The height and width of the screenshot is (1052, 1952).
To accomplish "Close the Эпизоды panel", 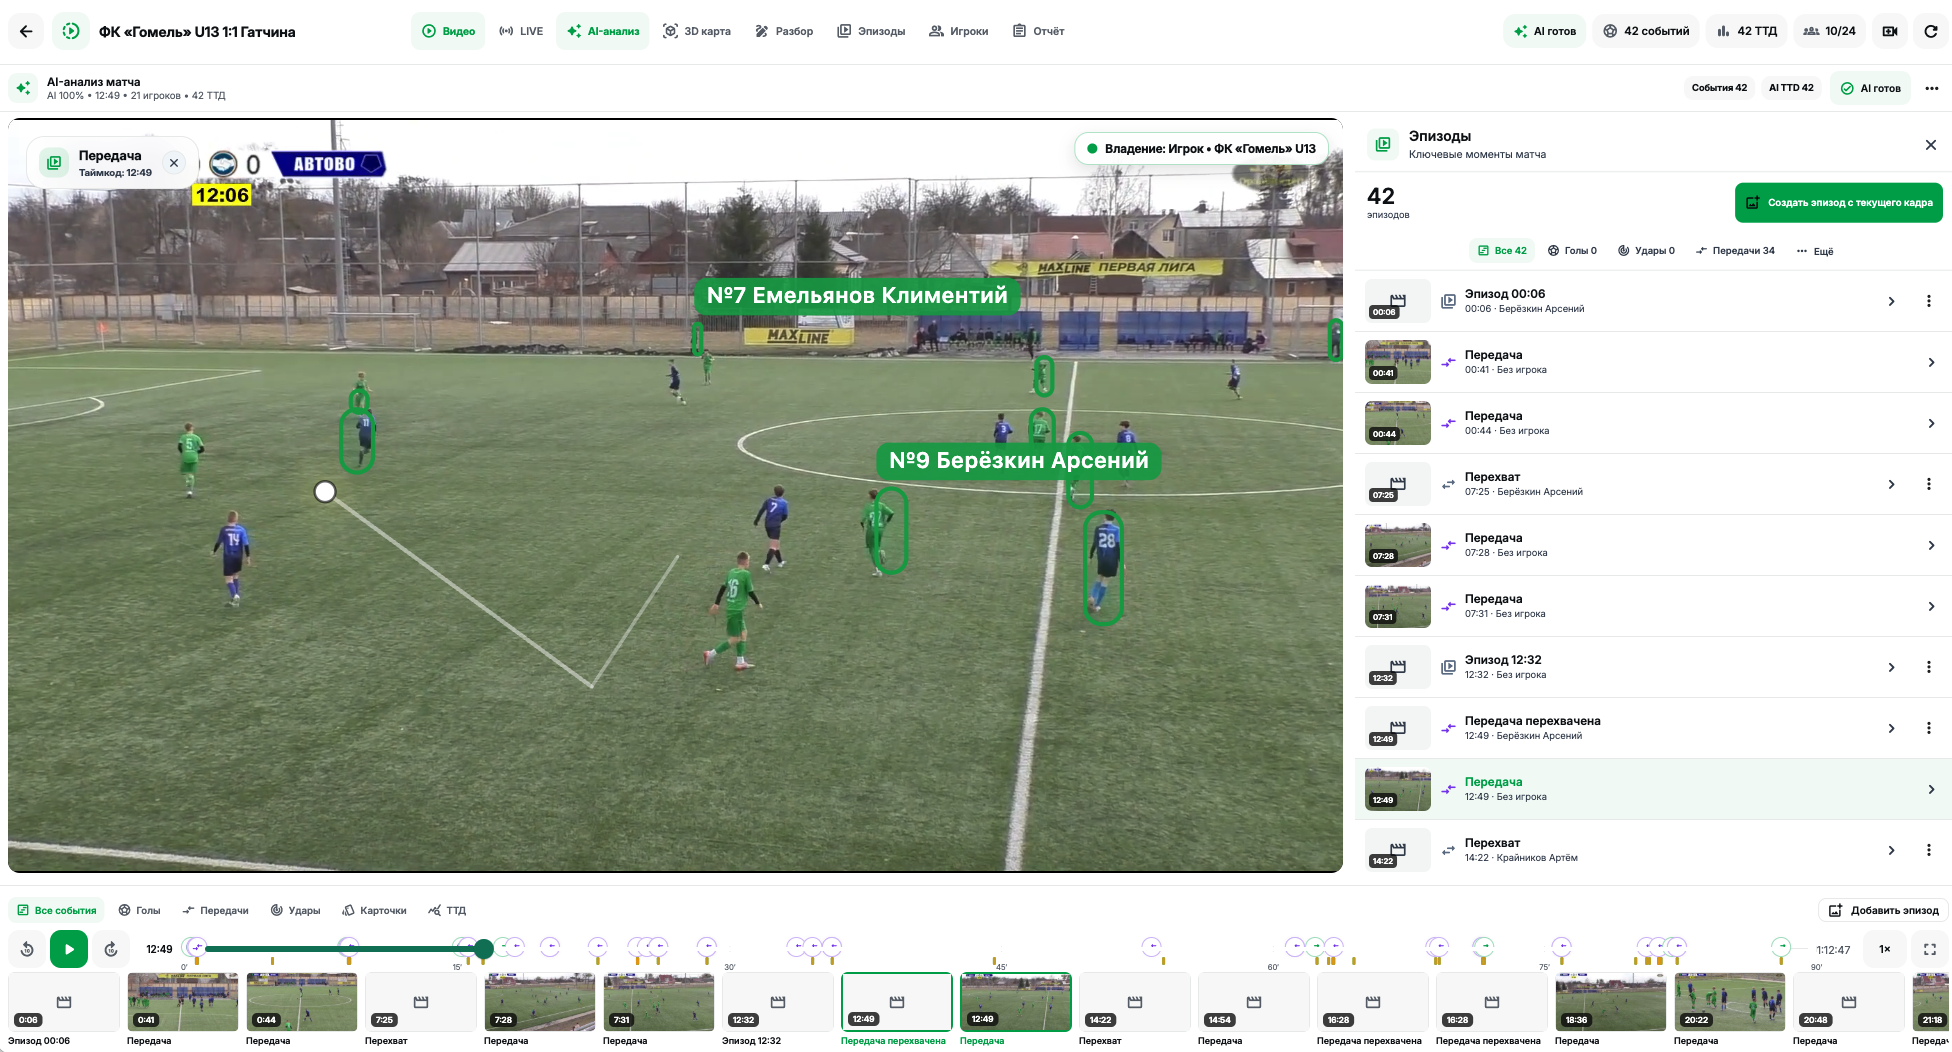I will point(1930,145).
